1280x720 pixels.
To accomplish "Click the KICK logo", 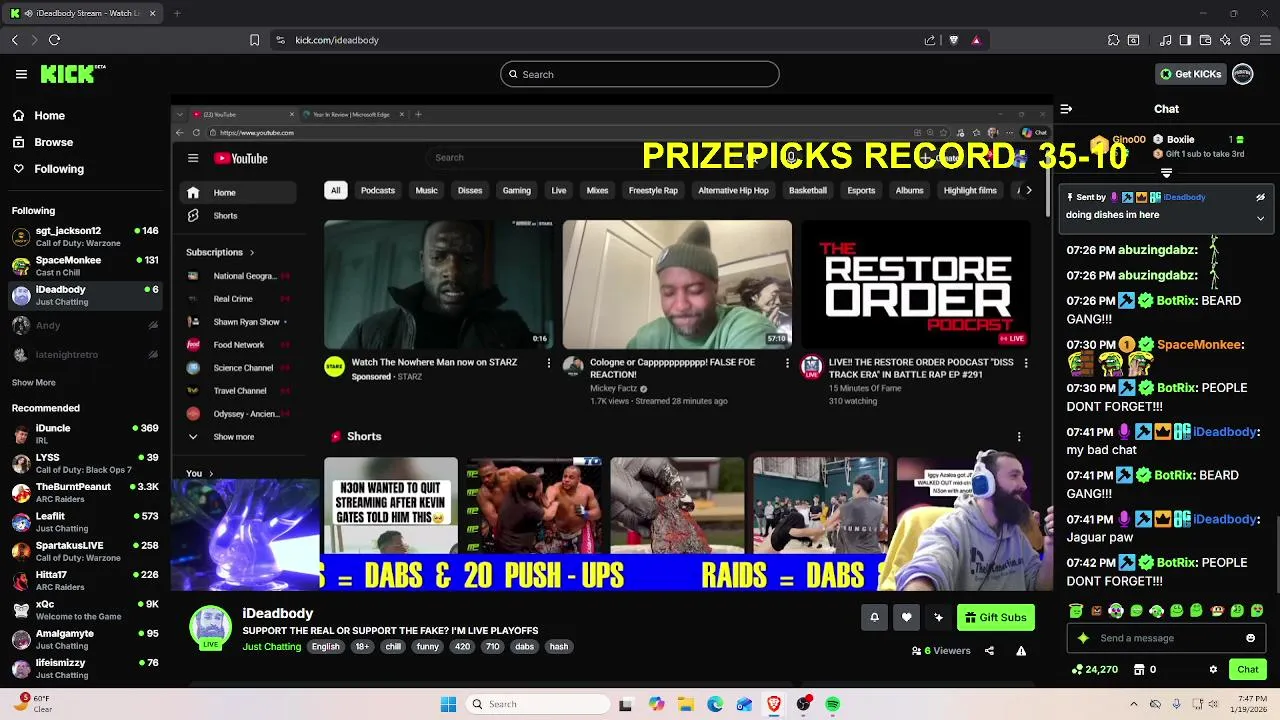I will point(72,74).
